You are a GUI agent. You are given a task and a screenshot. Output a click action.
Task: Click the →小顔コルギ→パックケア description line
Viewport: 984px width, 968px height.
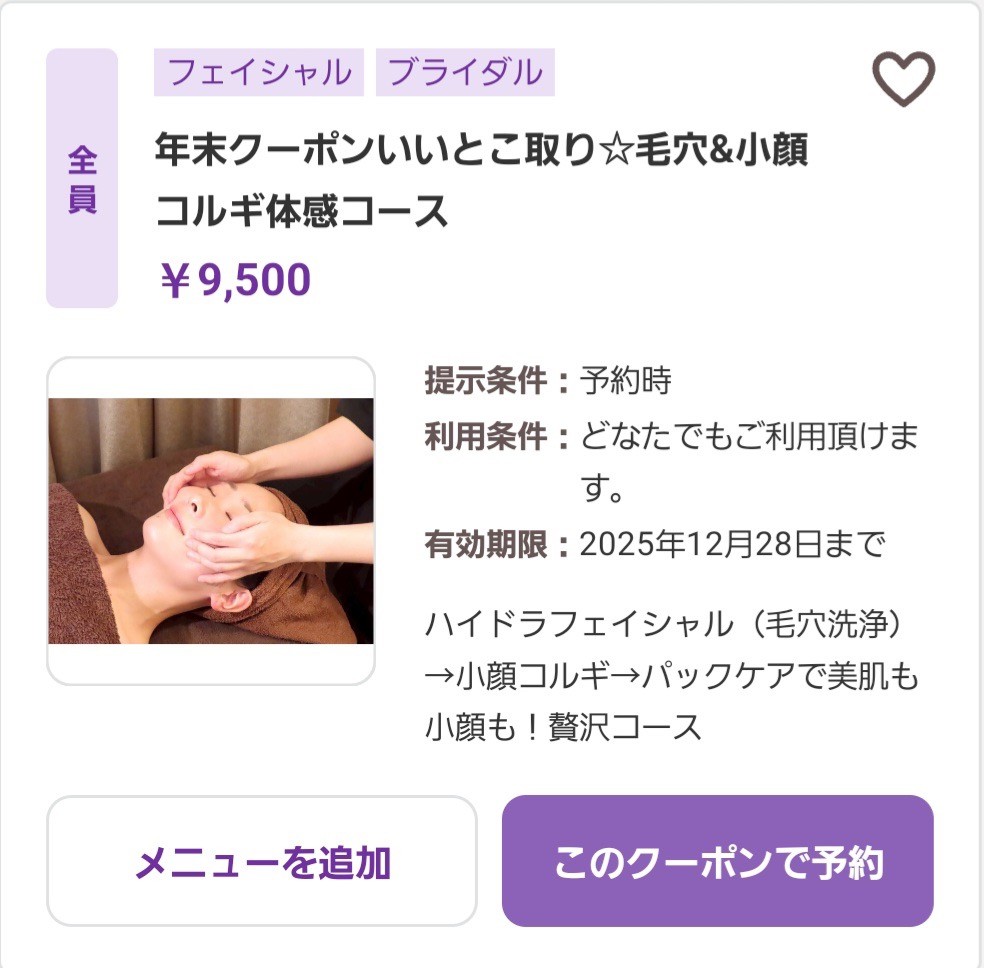click(671, 677)
